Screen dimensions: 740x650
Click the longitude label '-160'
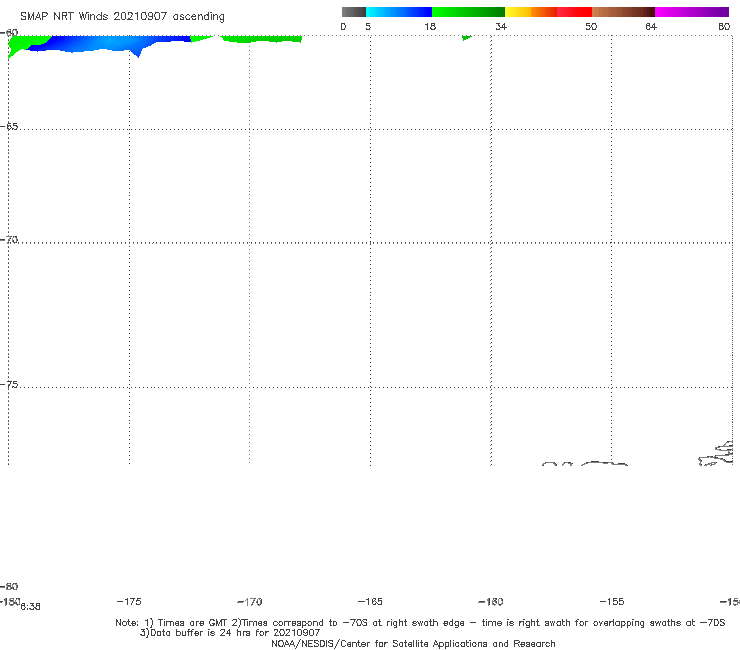click(491, 602)
